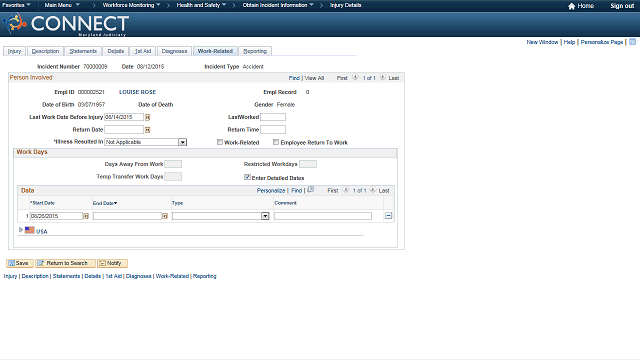Select the Work-Related tab

(x=215, y=51)
